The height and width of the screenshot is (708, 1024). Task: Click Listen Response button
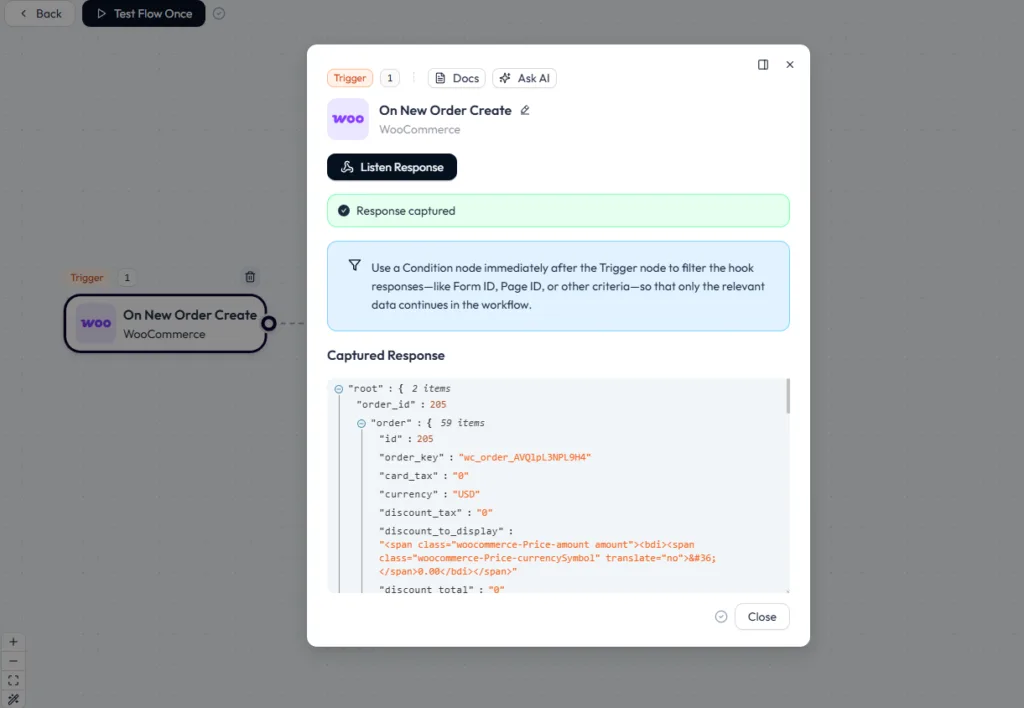[392, 167]
